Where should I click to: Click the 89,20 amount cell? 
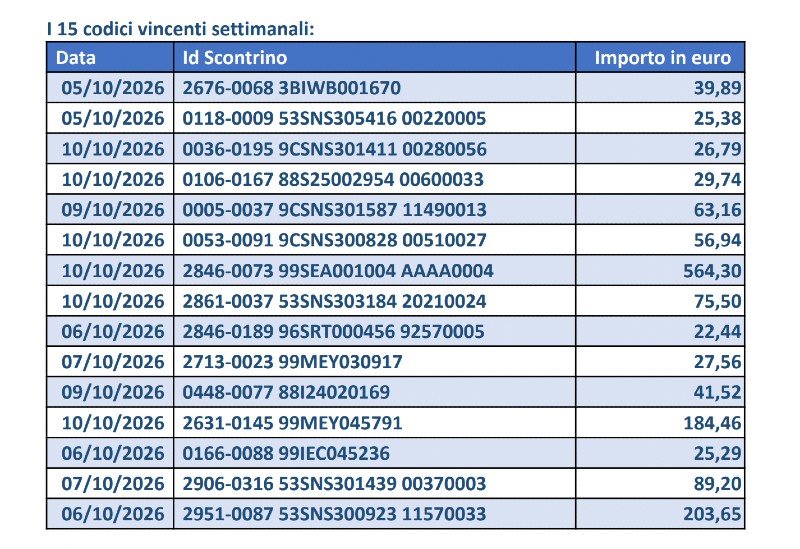[660, 483]
